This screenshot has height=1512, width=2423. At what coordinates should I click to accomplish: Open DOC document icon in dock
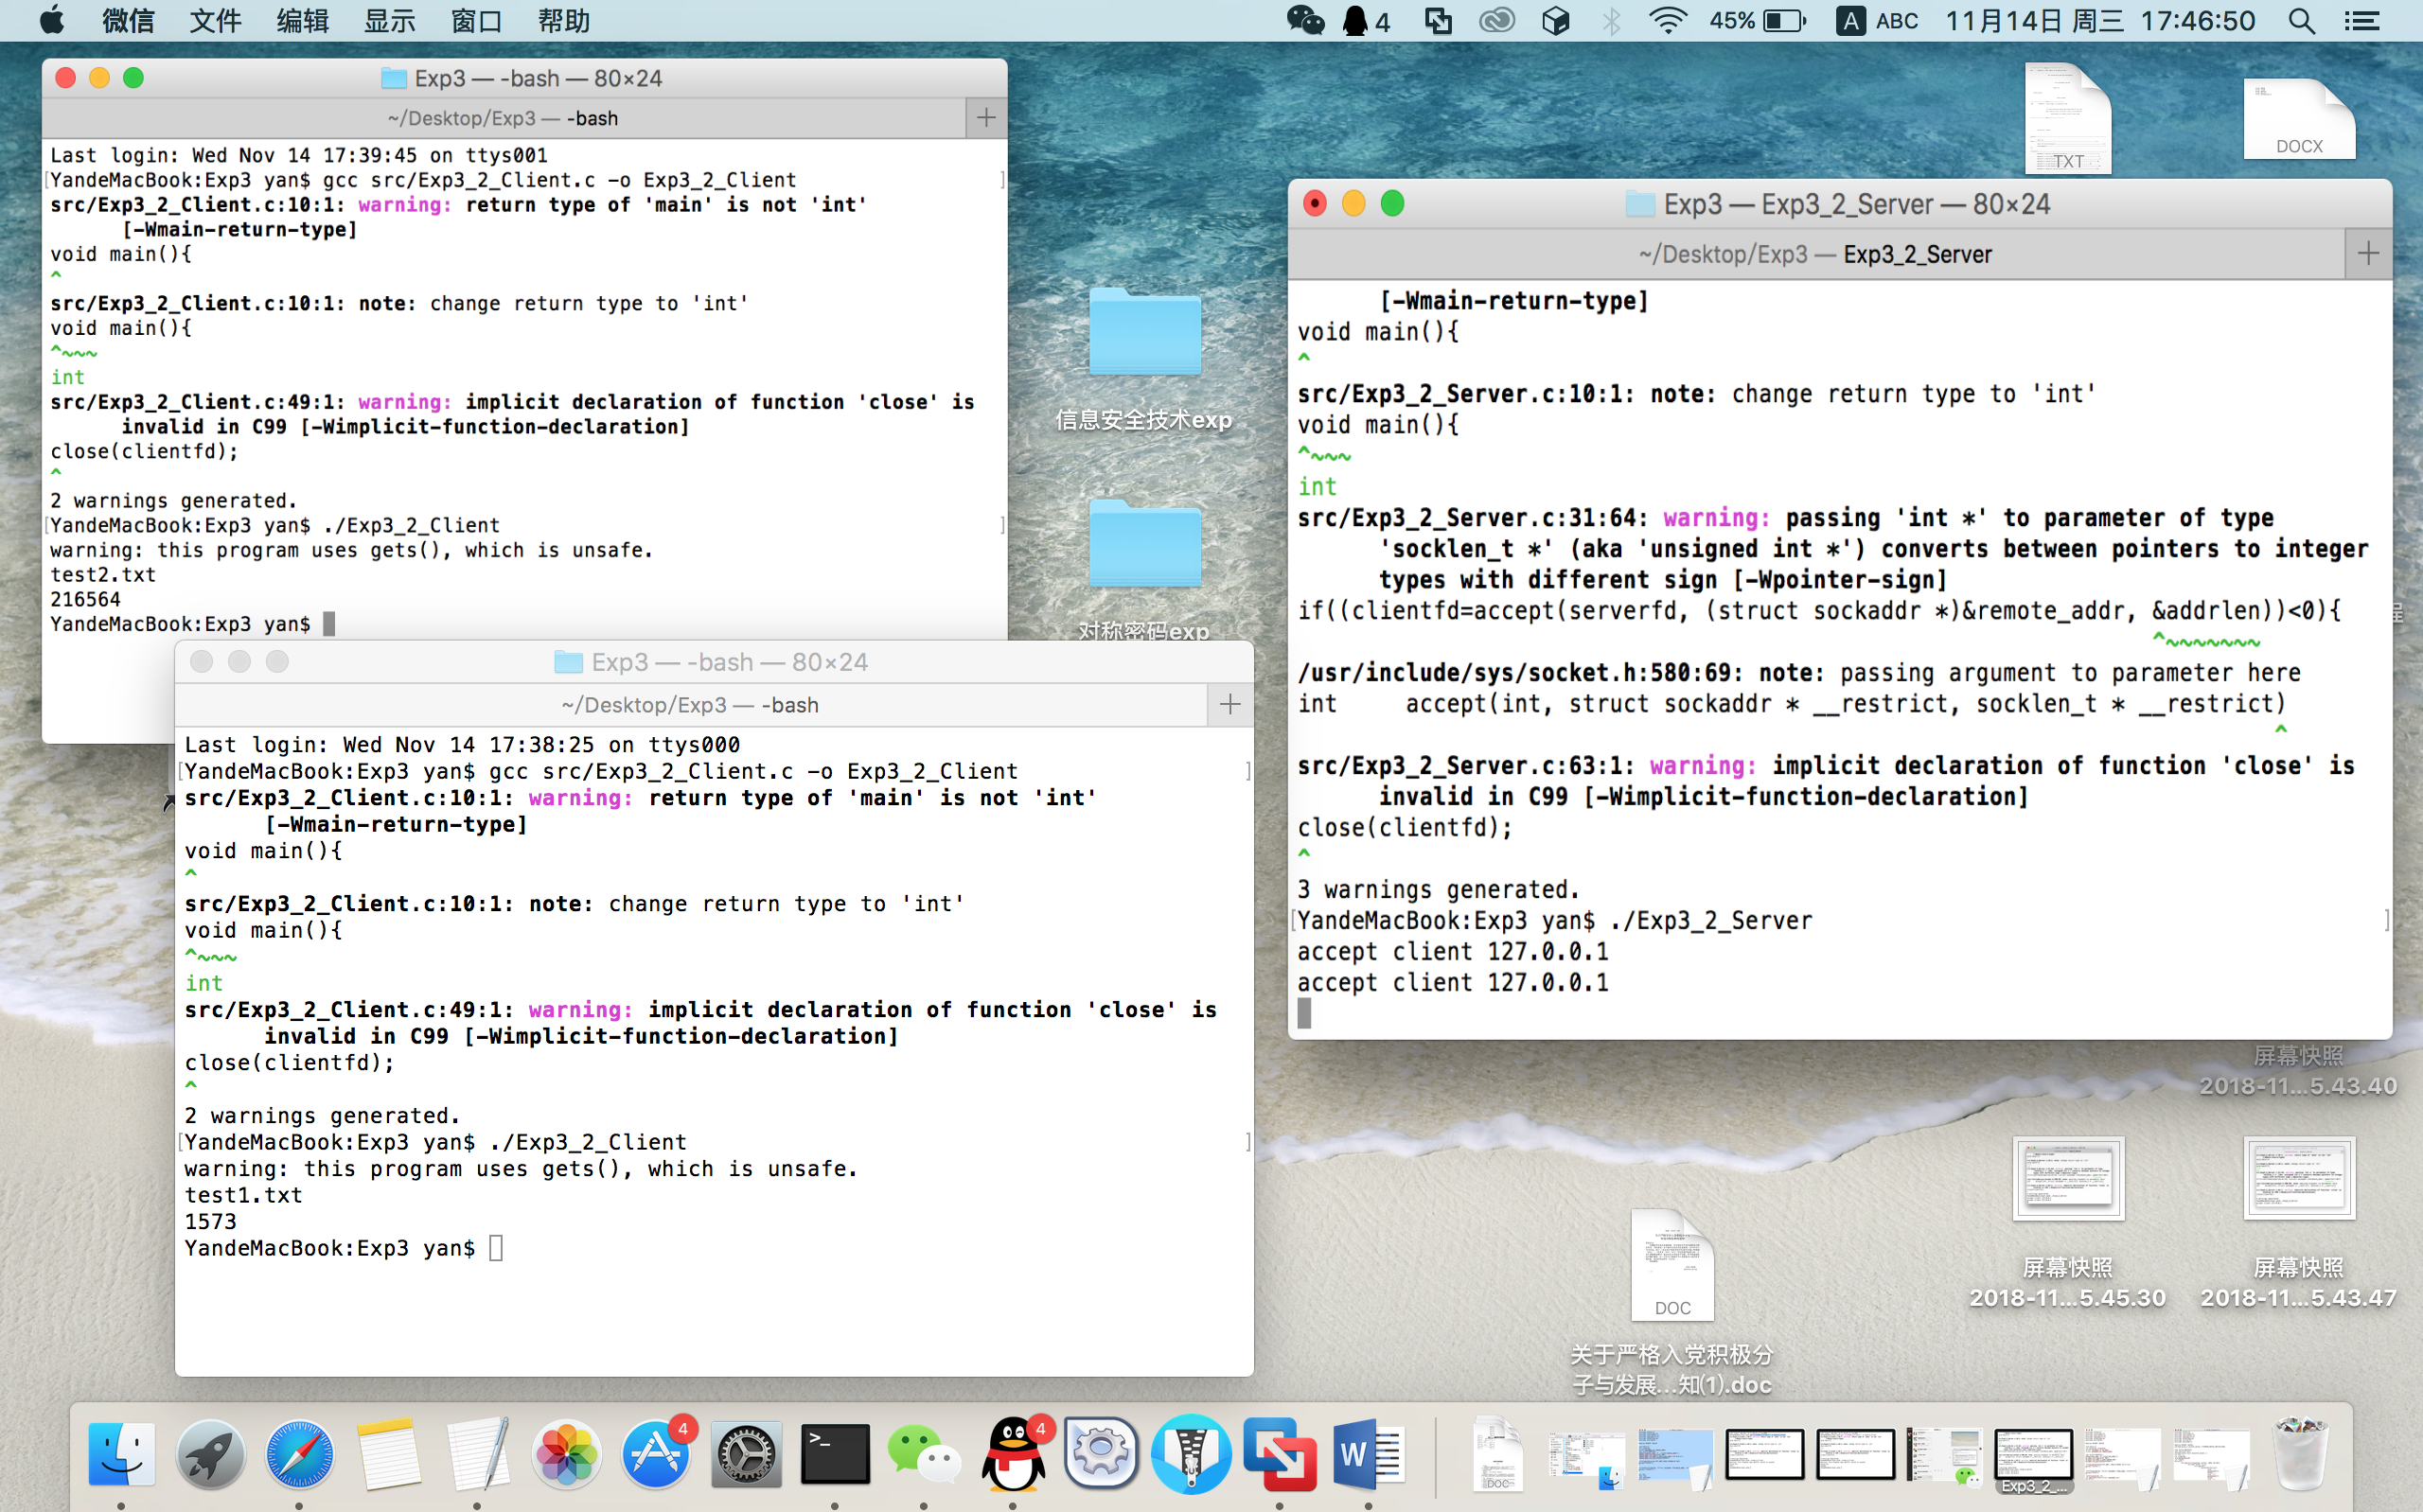[1496, 1453]
